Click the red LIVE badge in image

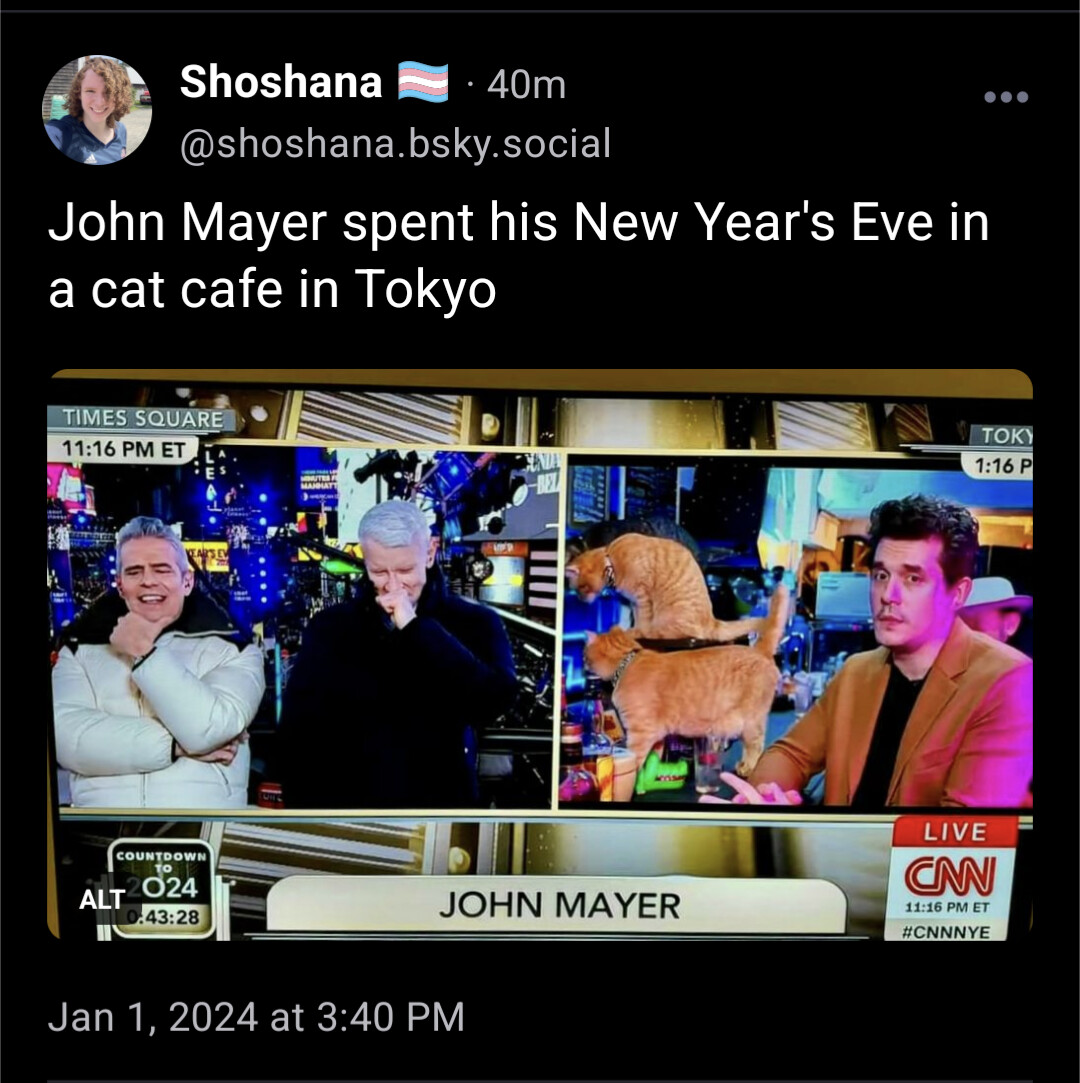pos(955,832)
